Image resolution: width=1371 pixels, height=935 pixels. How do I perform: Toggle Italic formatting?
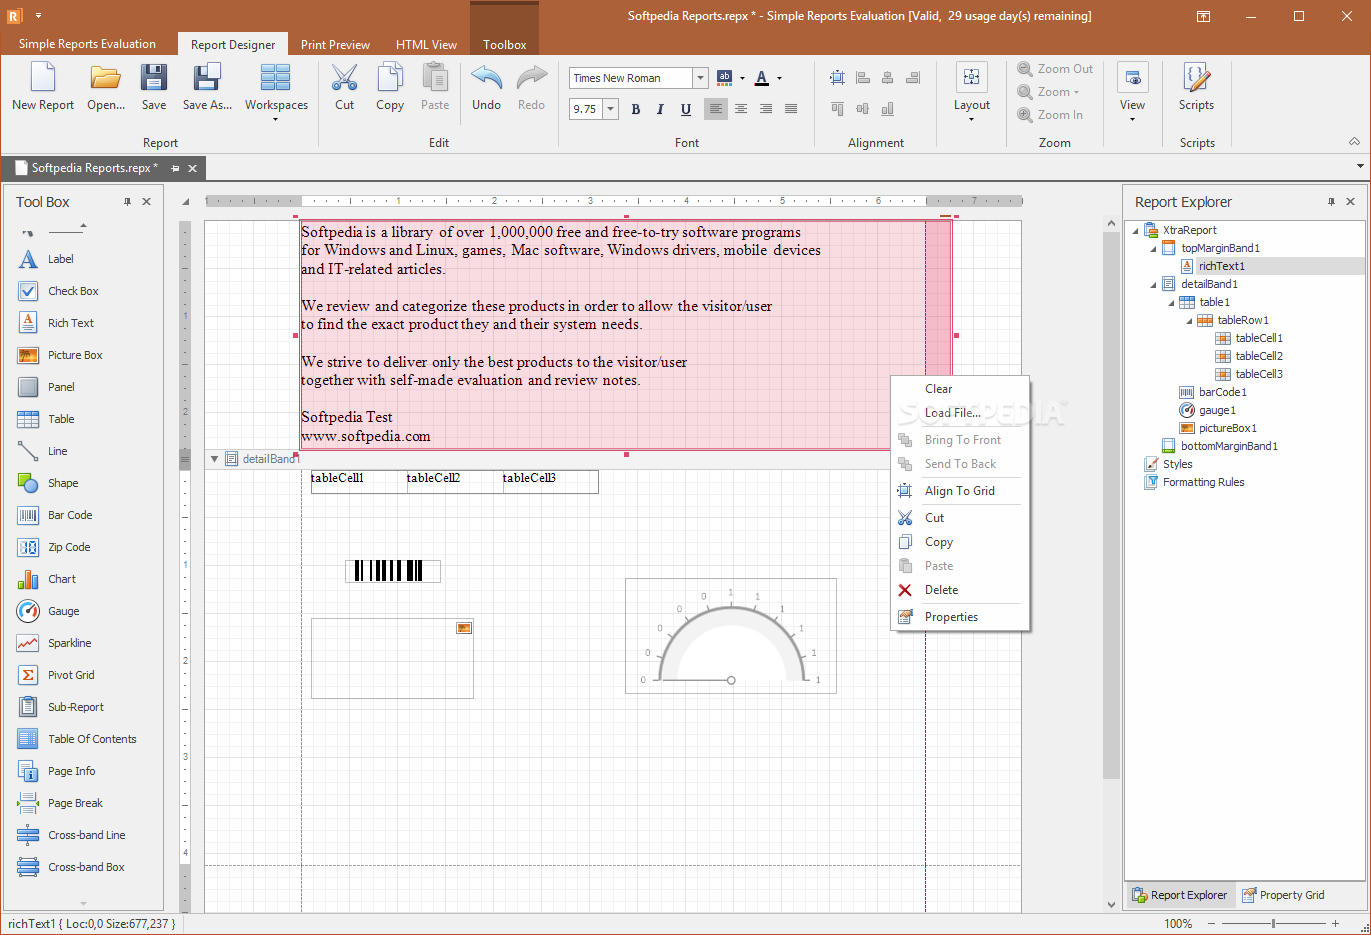tap(660, 109)
